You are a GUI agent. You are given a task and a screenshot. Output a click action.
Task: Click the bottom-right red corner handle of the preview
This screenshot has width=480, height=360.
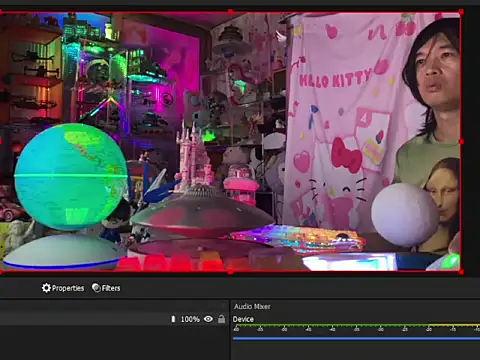(x=461, y=272)
